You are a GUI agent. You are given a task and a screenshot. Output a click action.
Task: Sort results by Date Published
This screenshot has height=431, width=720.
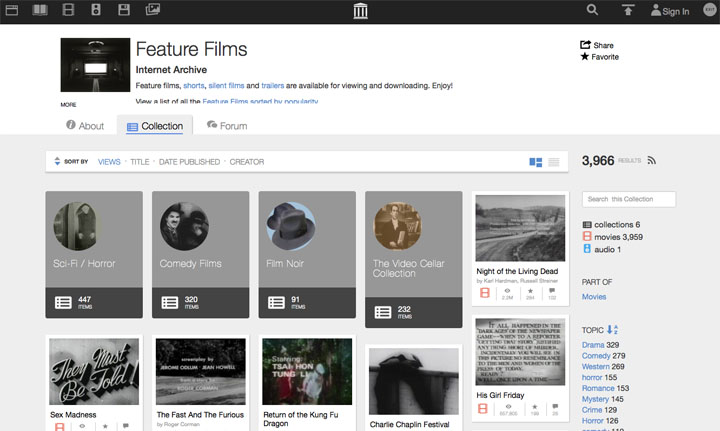pos(189,161)
